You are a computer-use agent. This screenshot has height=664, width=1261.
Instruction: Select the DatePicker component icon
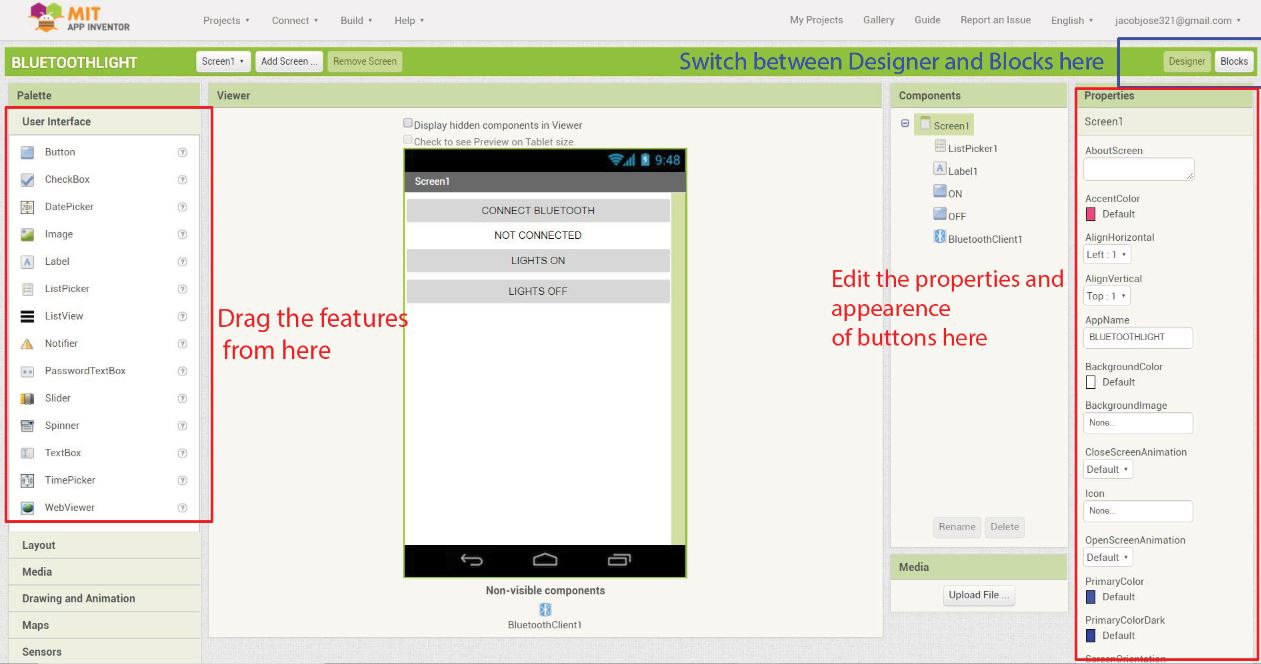(x=27, y=207)
